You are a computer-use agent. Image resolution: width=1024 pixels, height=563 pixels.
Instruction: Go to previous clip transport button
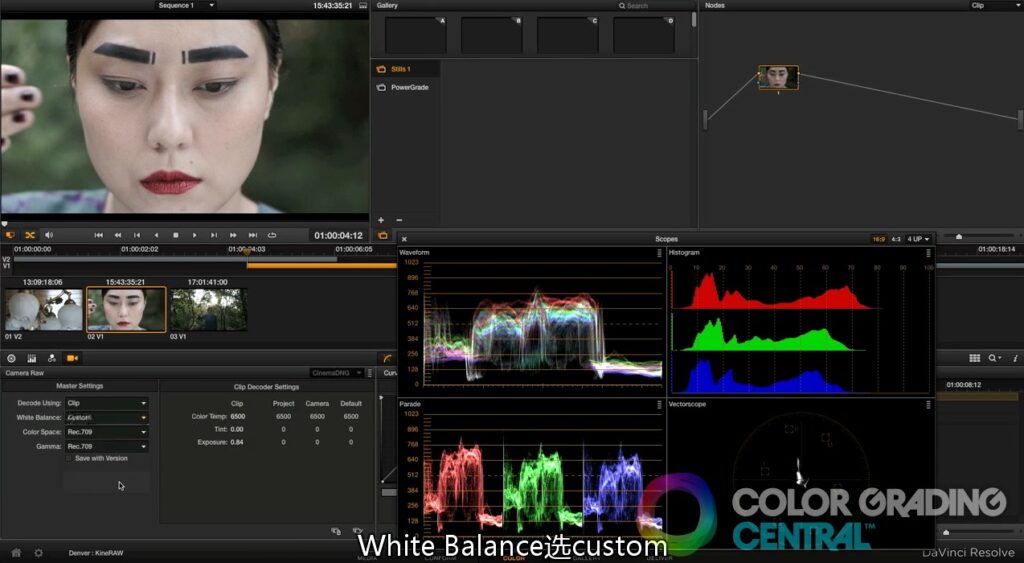137,235
